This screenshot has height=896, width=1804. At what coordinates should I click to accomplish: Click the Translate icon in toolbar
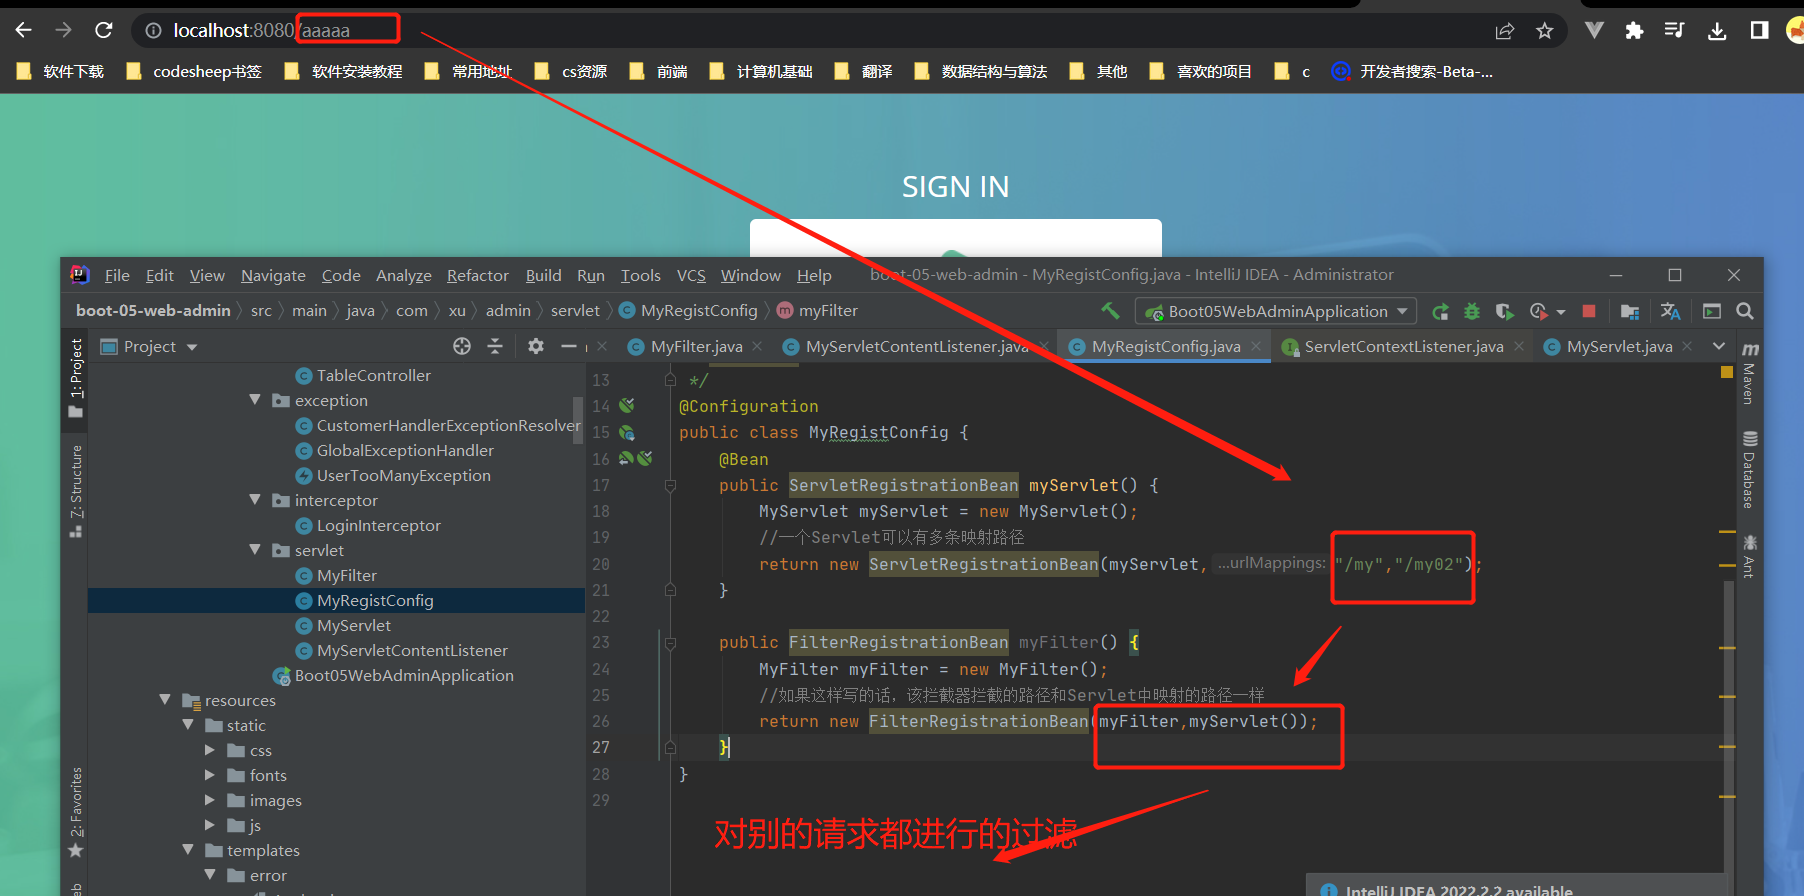point(1670,311)
